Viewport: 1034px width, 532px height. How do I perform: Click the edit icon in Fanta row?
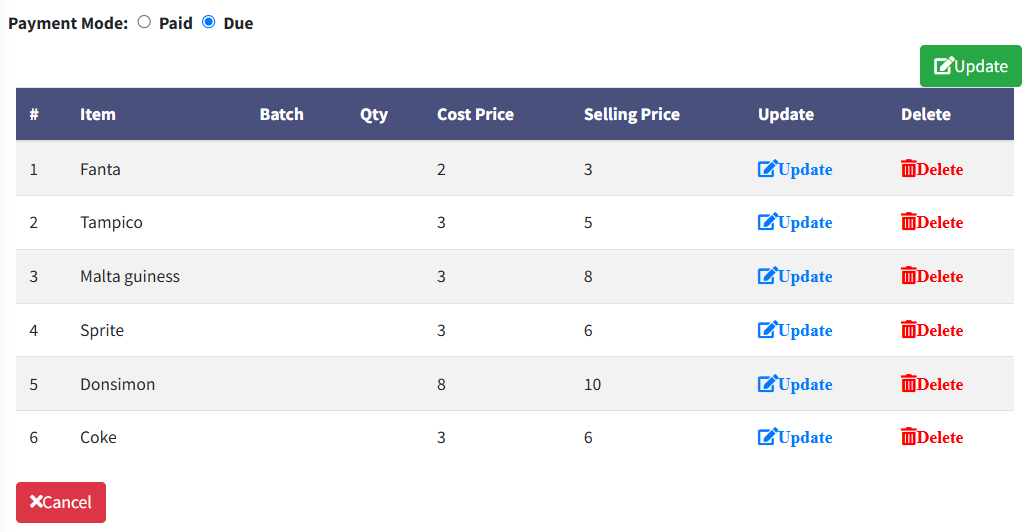tap(767, 169)
